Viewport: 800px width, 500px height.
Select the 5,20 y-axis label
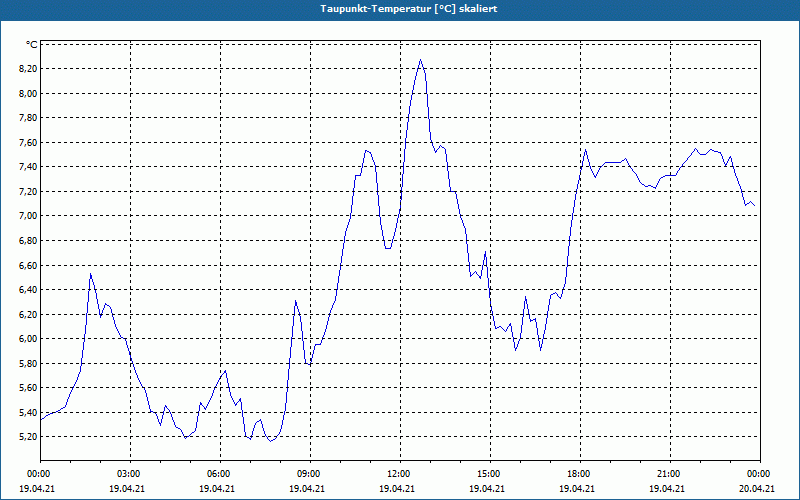tap(28, 437)
